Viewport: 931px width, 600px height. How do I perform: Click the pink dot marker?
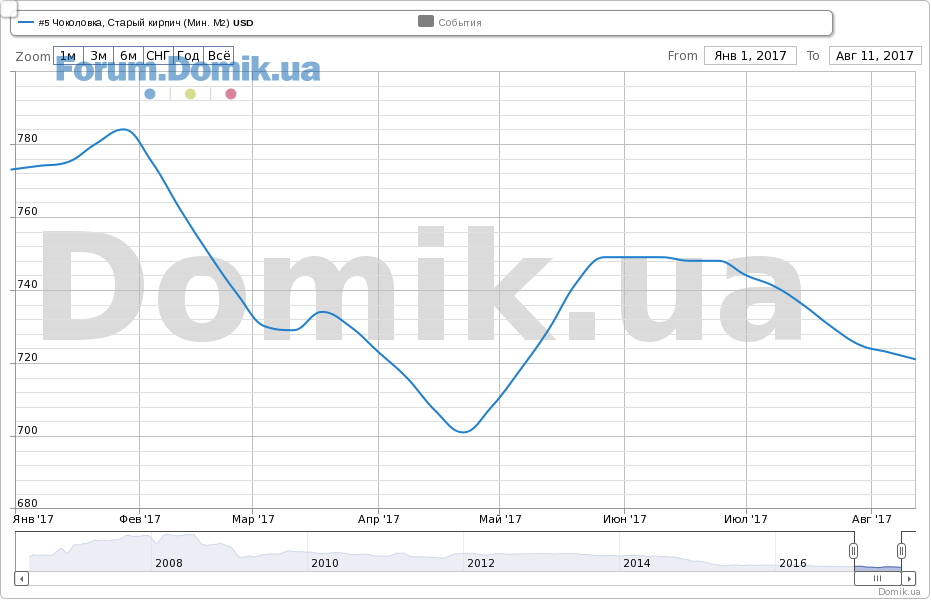[x=231, y=94]
